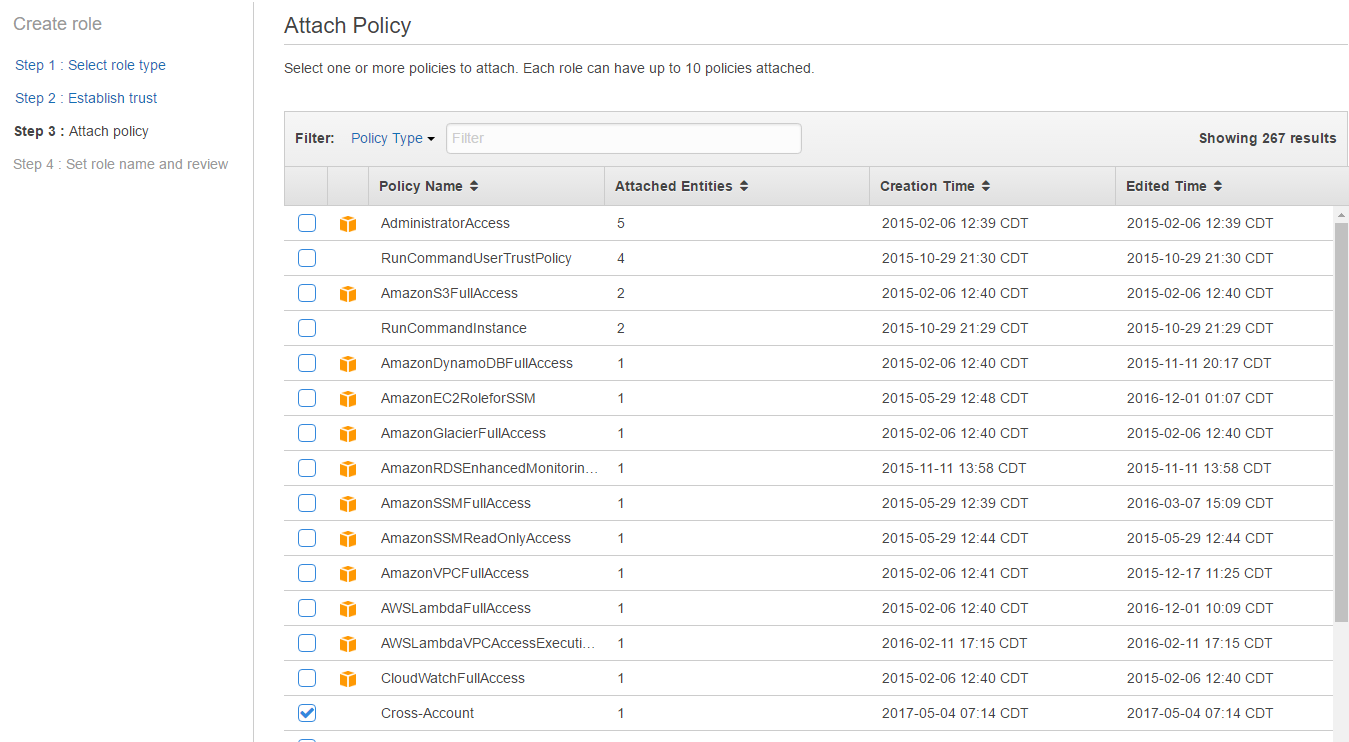Click the box icon beside AmazonGlacierFullAccess
Viewport: 1349px width, 742px height.
[347, 434]
